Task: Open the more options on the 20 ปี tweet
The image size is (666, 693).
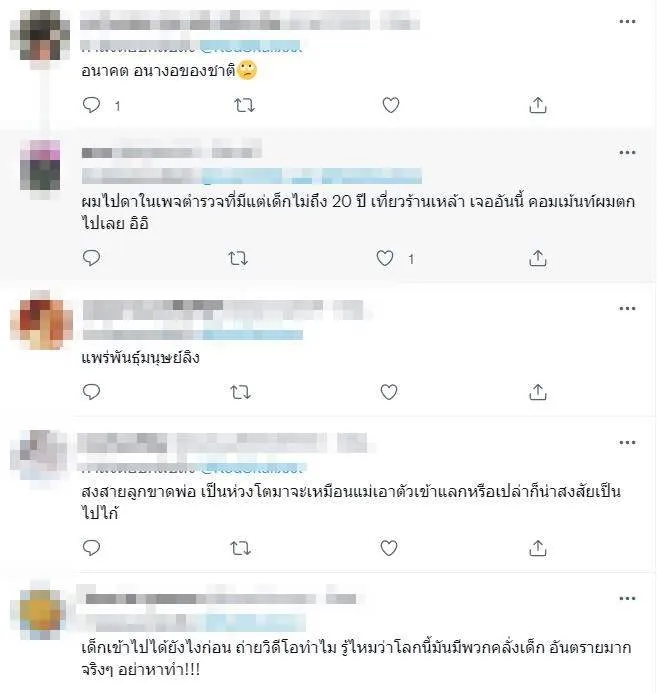Action: tap(627, 152)
